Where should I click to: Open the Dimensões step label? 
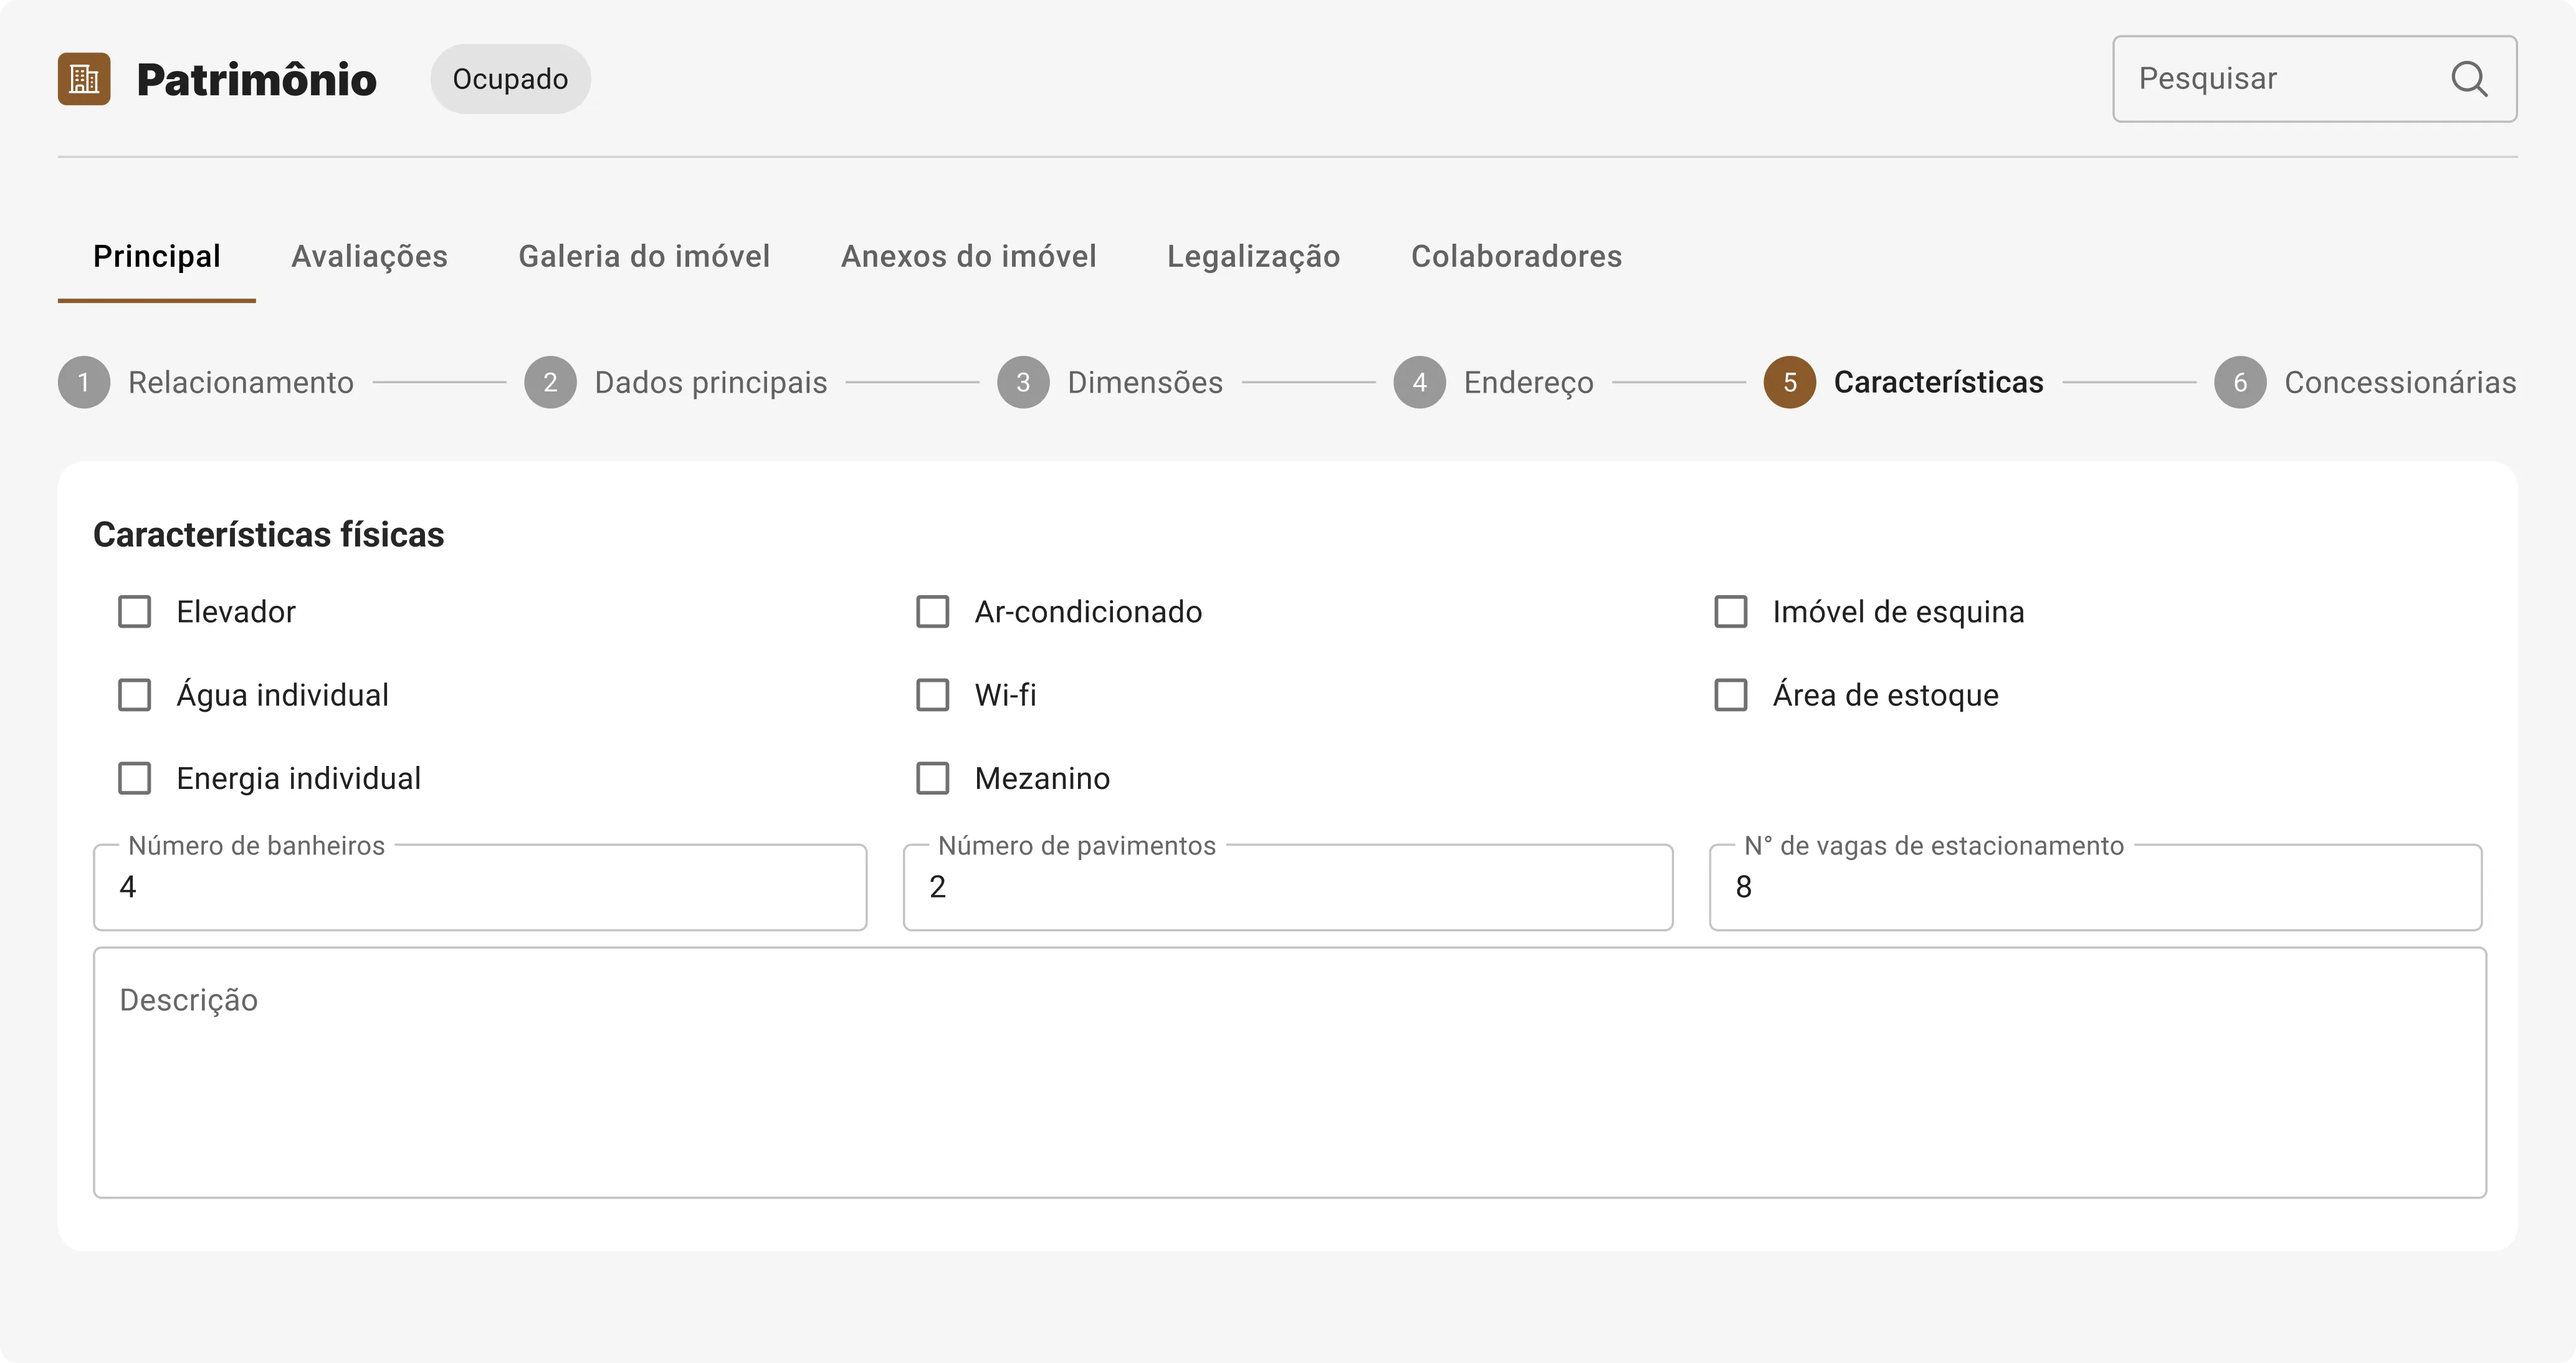[1145, 382]
